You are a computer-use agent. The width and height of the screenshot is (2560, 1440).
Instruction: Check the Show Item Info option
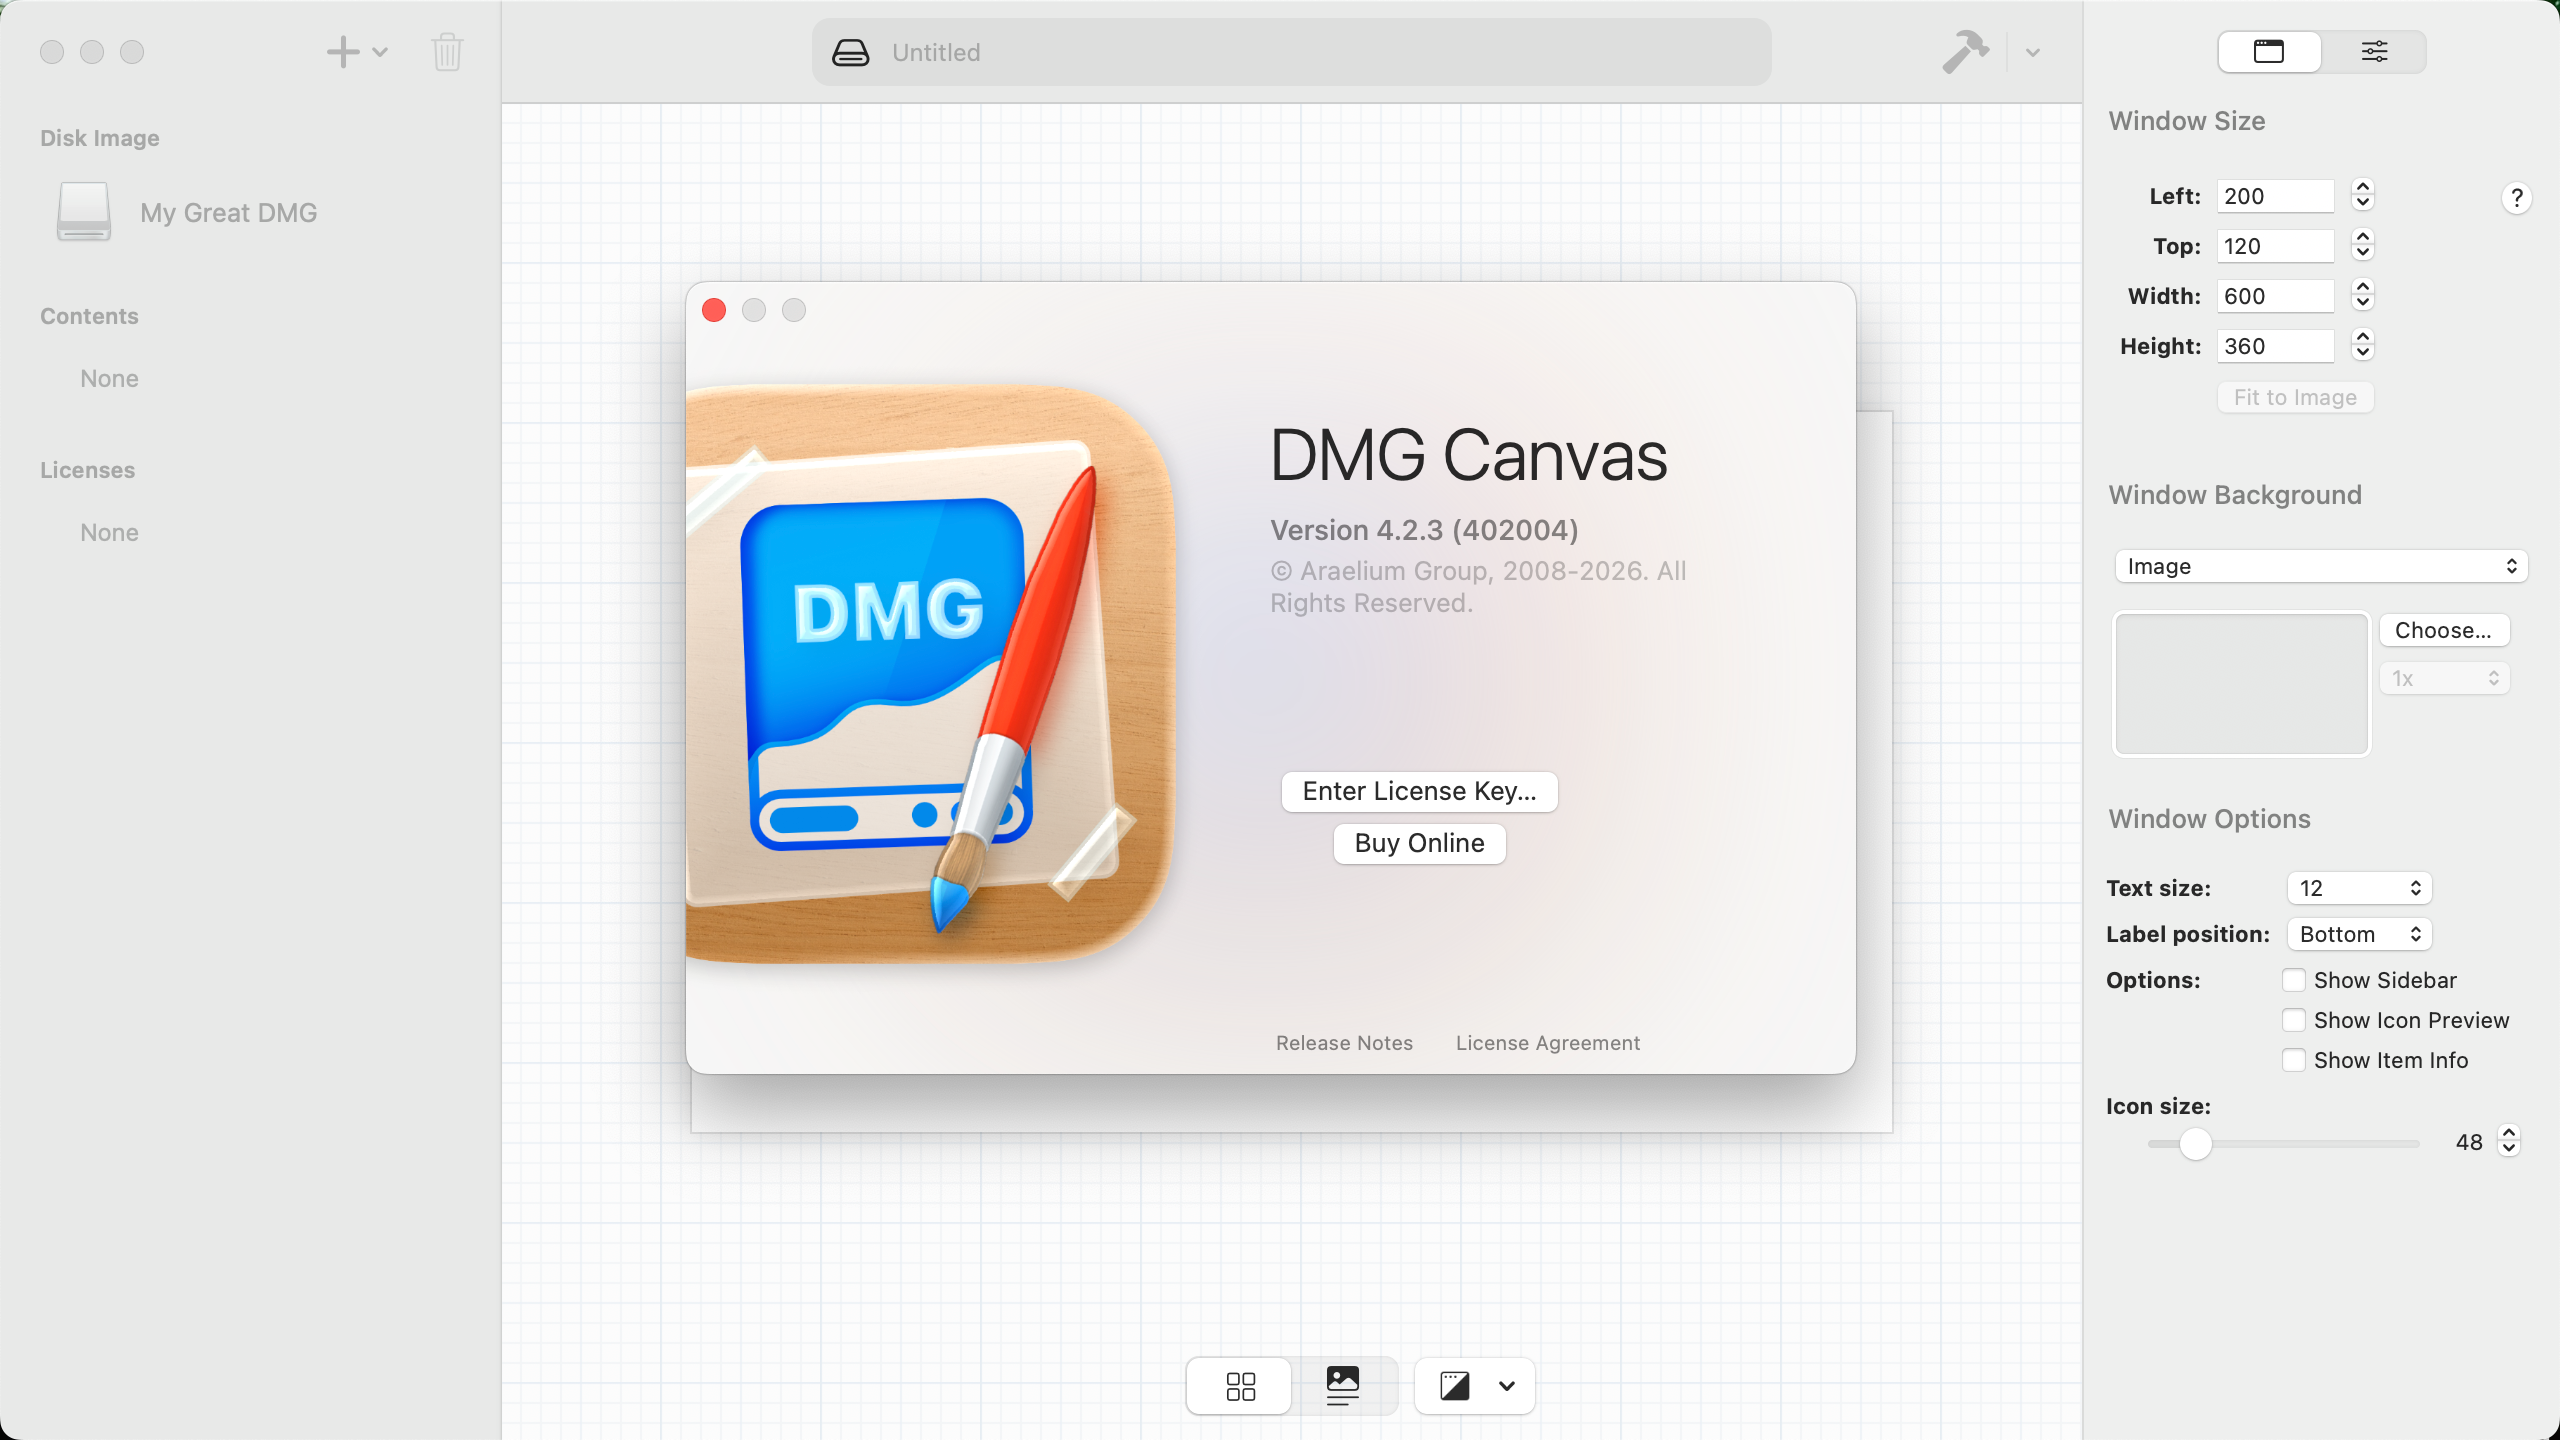[x=2294, y=1060]
